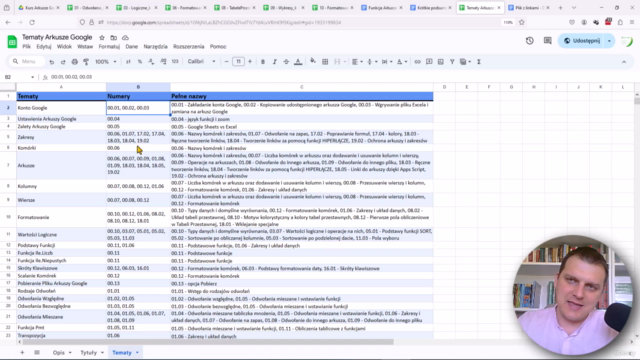Insert comment icon in toolbar
Image resolution: width=640 pixels, height=360 pixels.
point(429,62)
